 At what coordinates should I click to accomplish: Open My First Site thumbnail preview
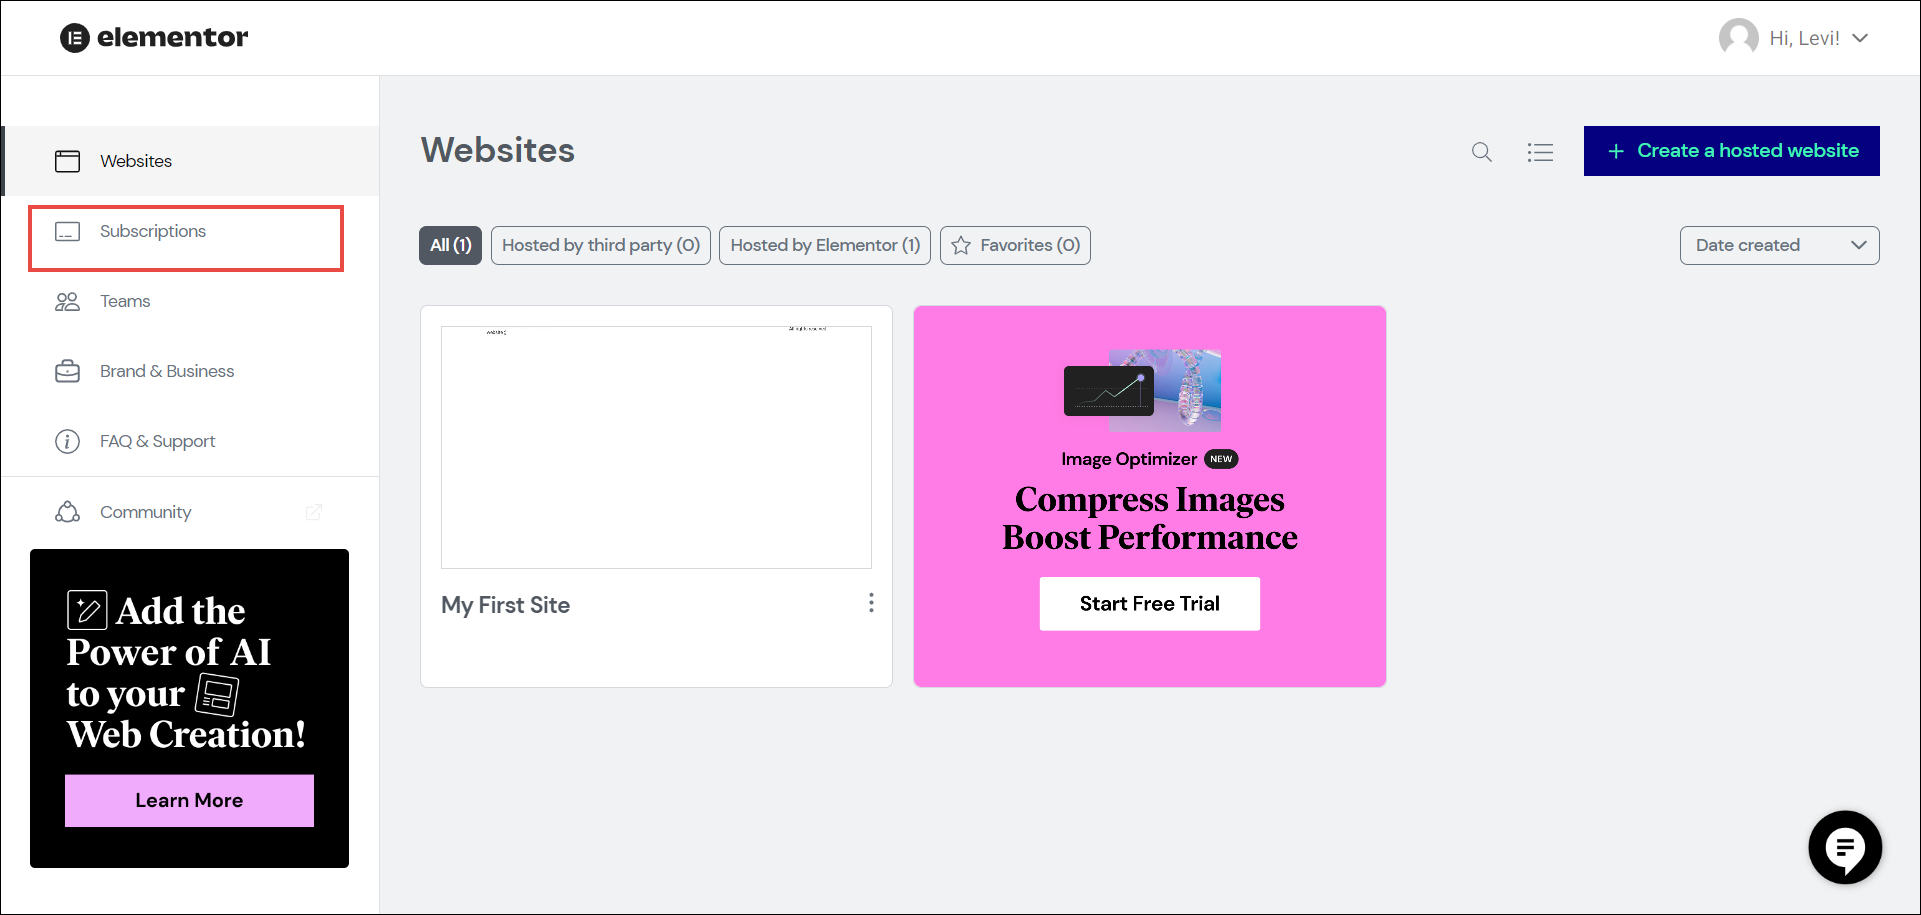pyautogui.click(x=656, y=447)
